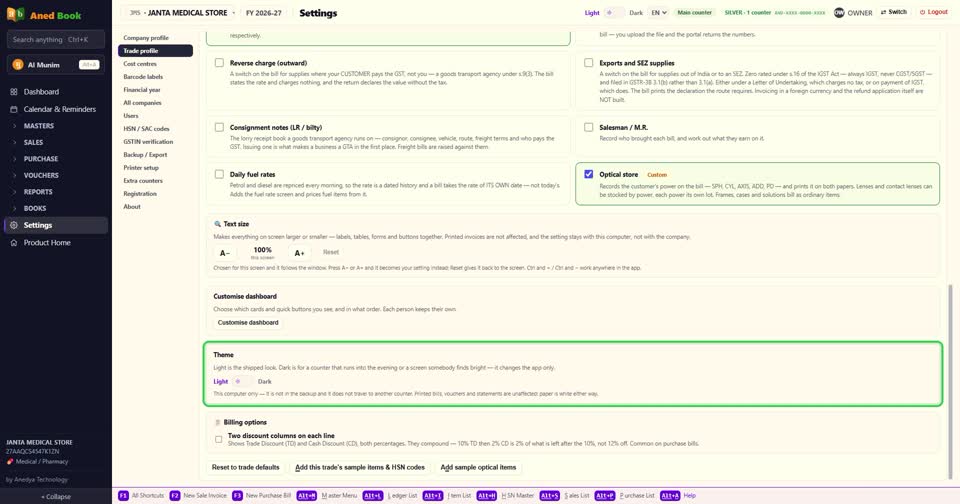Viewport: 960px width, 504px height.
Task: Click the Customise dashboard button
Action: [248, 323]
